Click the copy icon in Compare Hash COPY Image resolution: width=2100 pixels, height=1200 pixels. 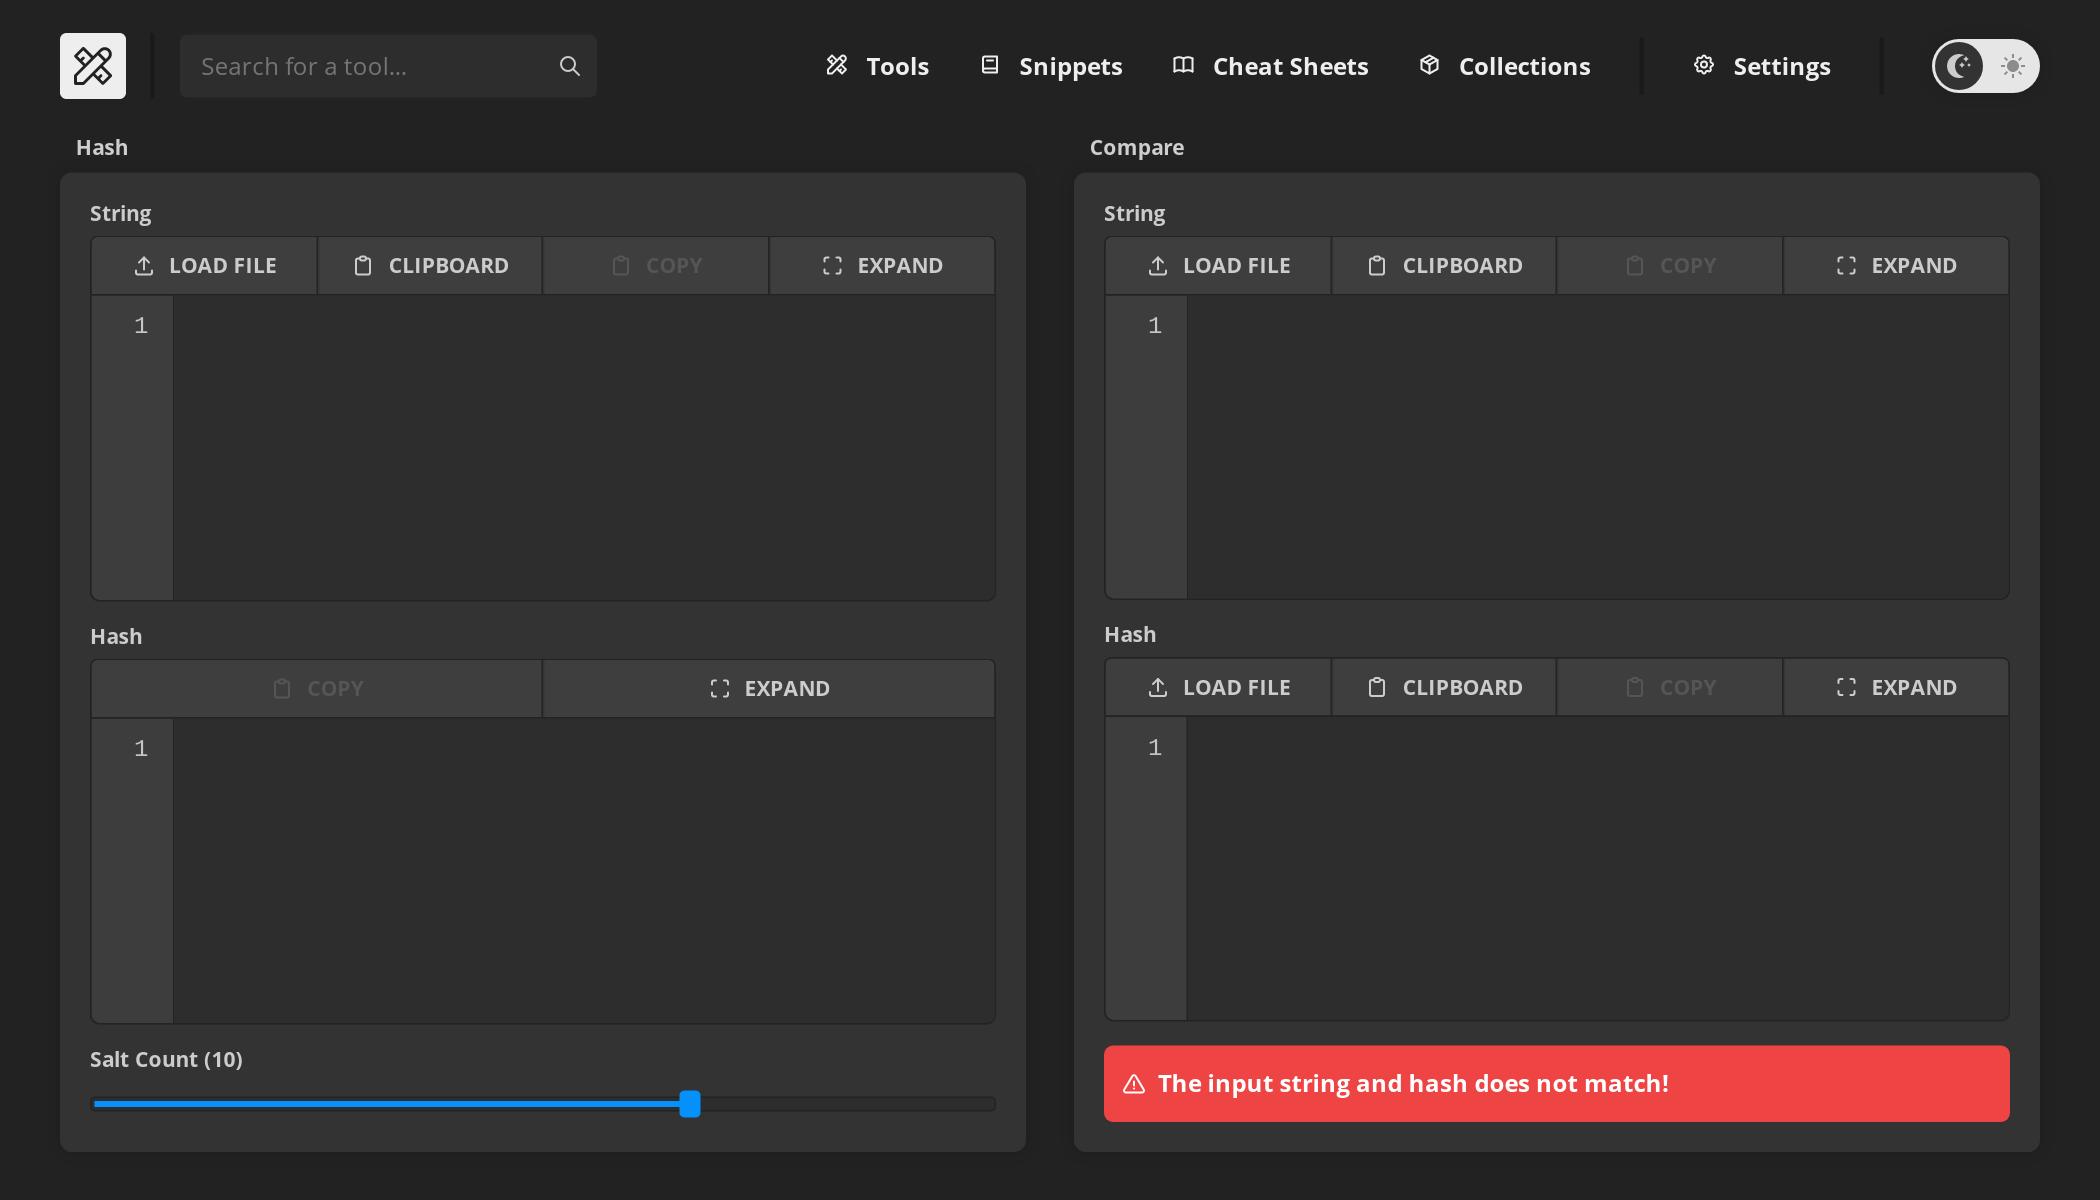pyautogui.click(x=1635, y=688)
